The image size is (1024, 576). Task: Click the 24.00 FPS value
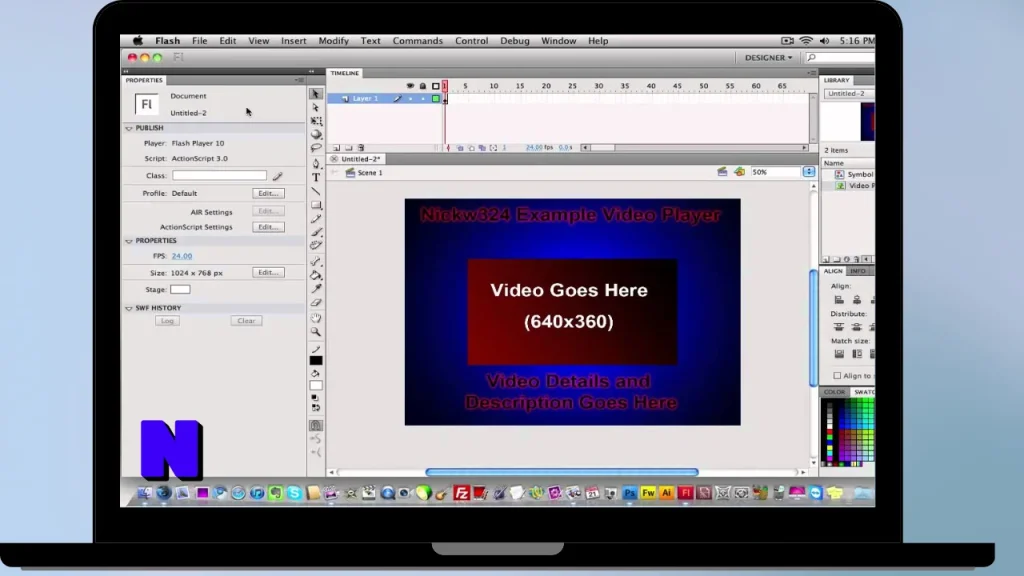tap(182, 256)
